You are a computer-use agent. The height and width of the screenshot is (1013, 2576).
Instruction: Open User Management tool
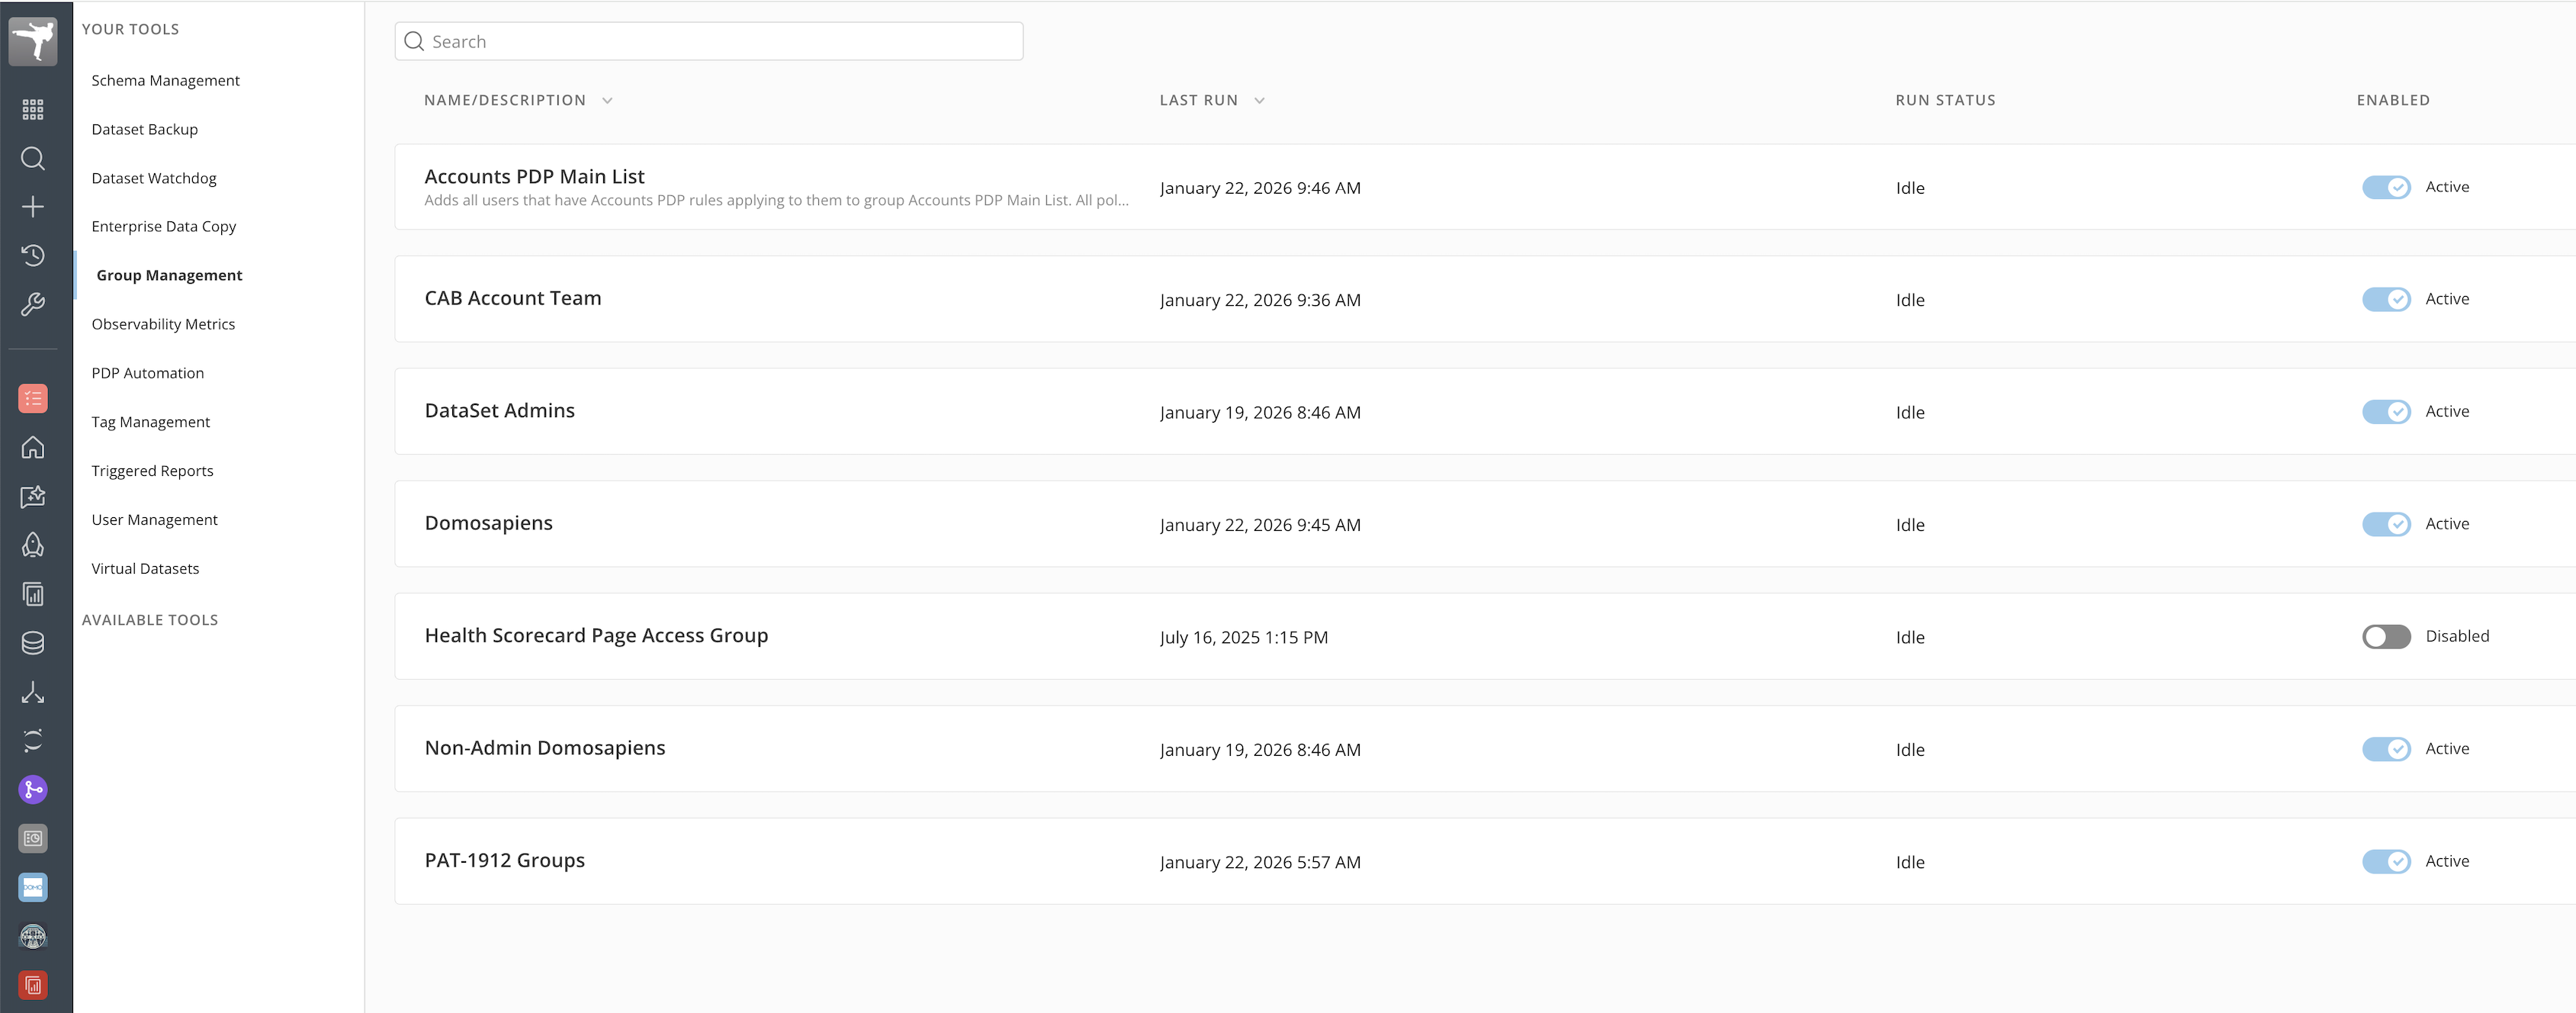click(154, 520)
